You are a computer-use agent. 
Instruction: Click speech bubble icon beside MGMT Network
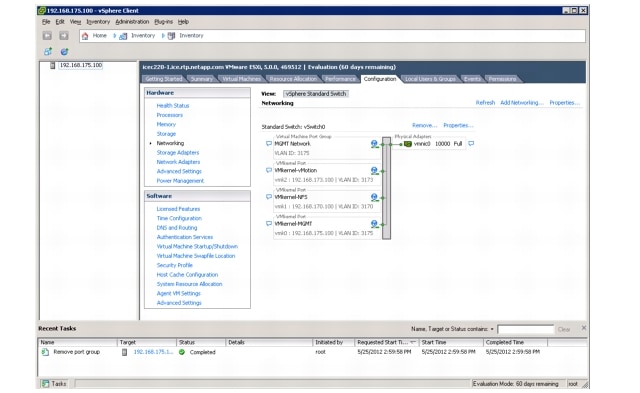[269, 144]
